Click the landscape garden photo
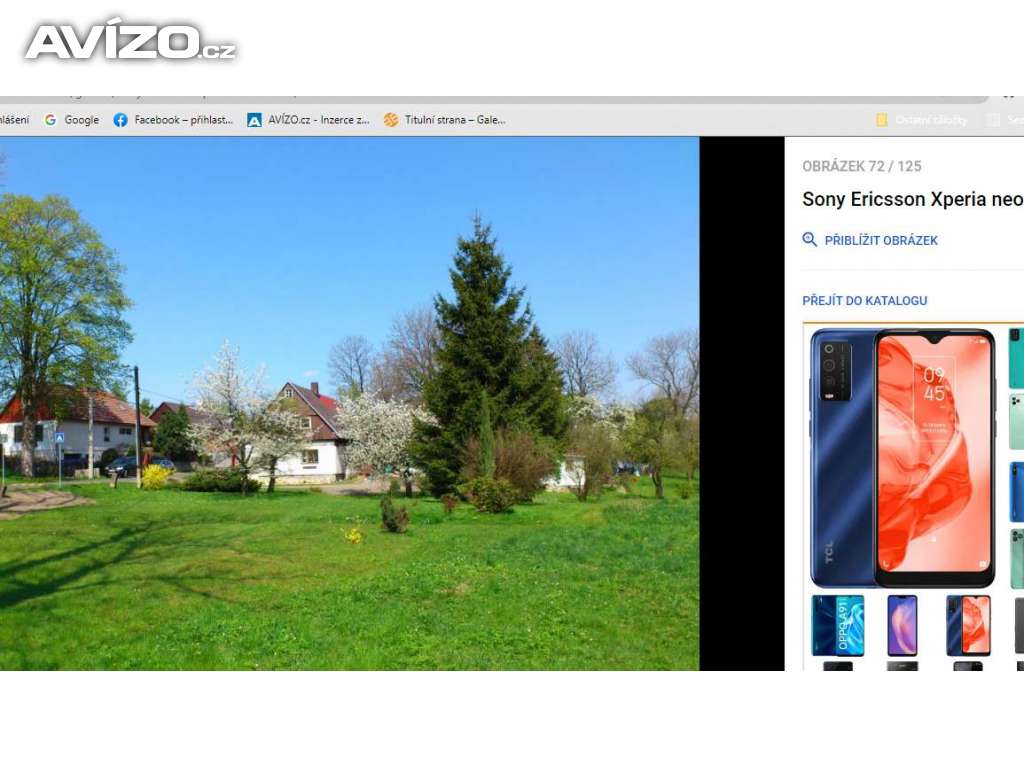This screenshot has width=1024, height=768. pos(349,404)
